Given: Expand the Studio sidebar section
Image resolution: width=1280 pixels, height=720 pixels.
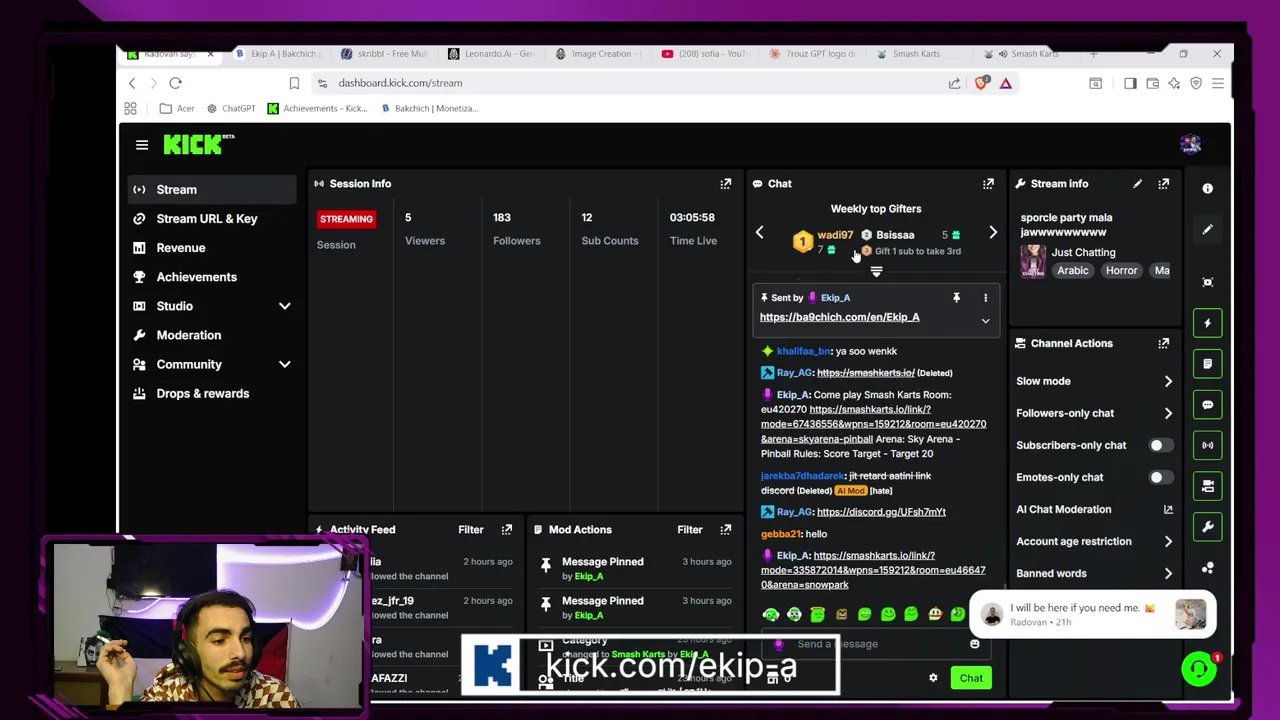Looking at the screenshot, I should pos(284,306).
